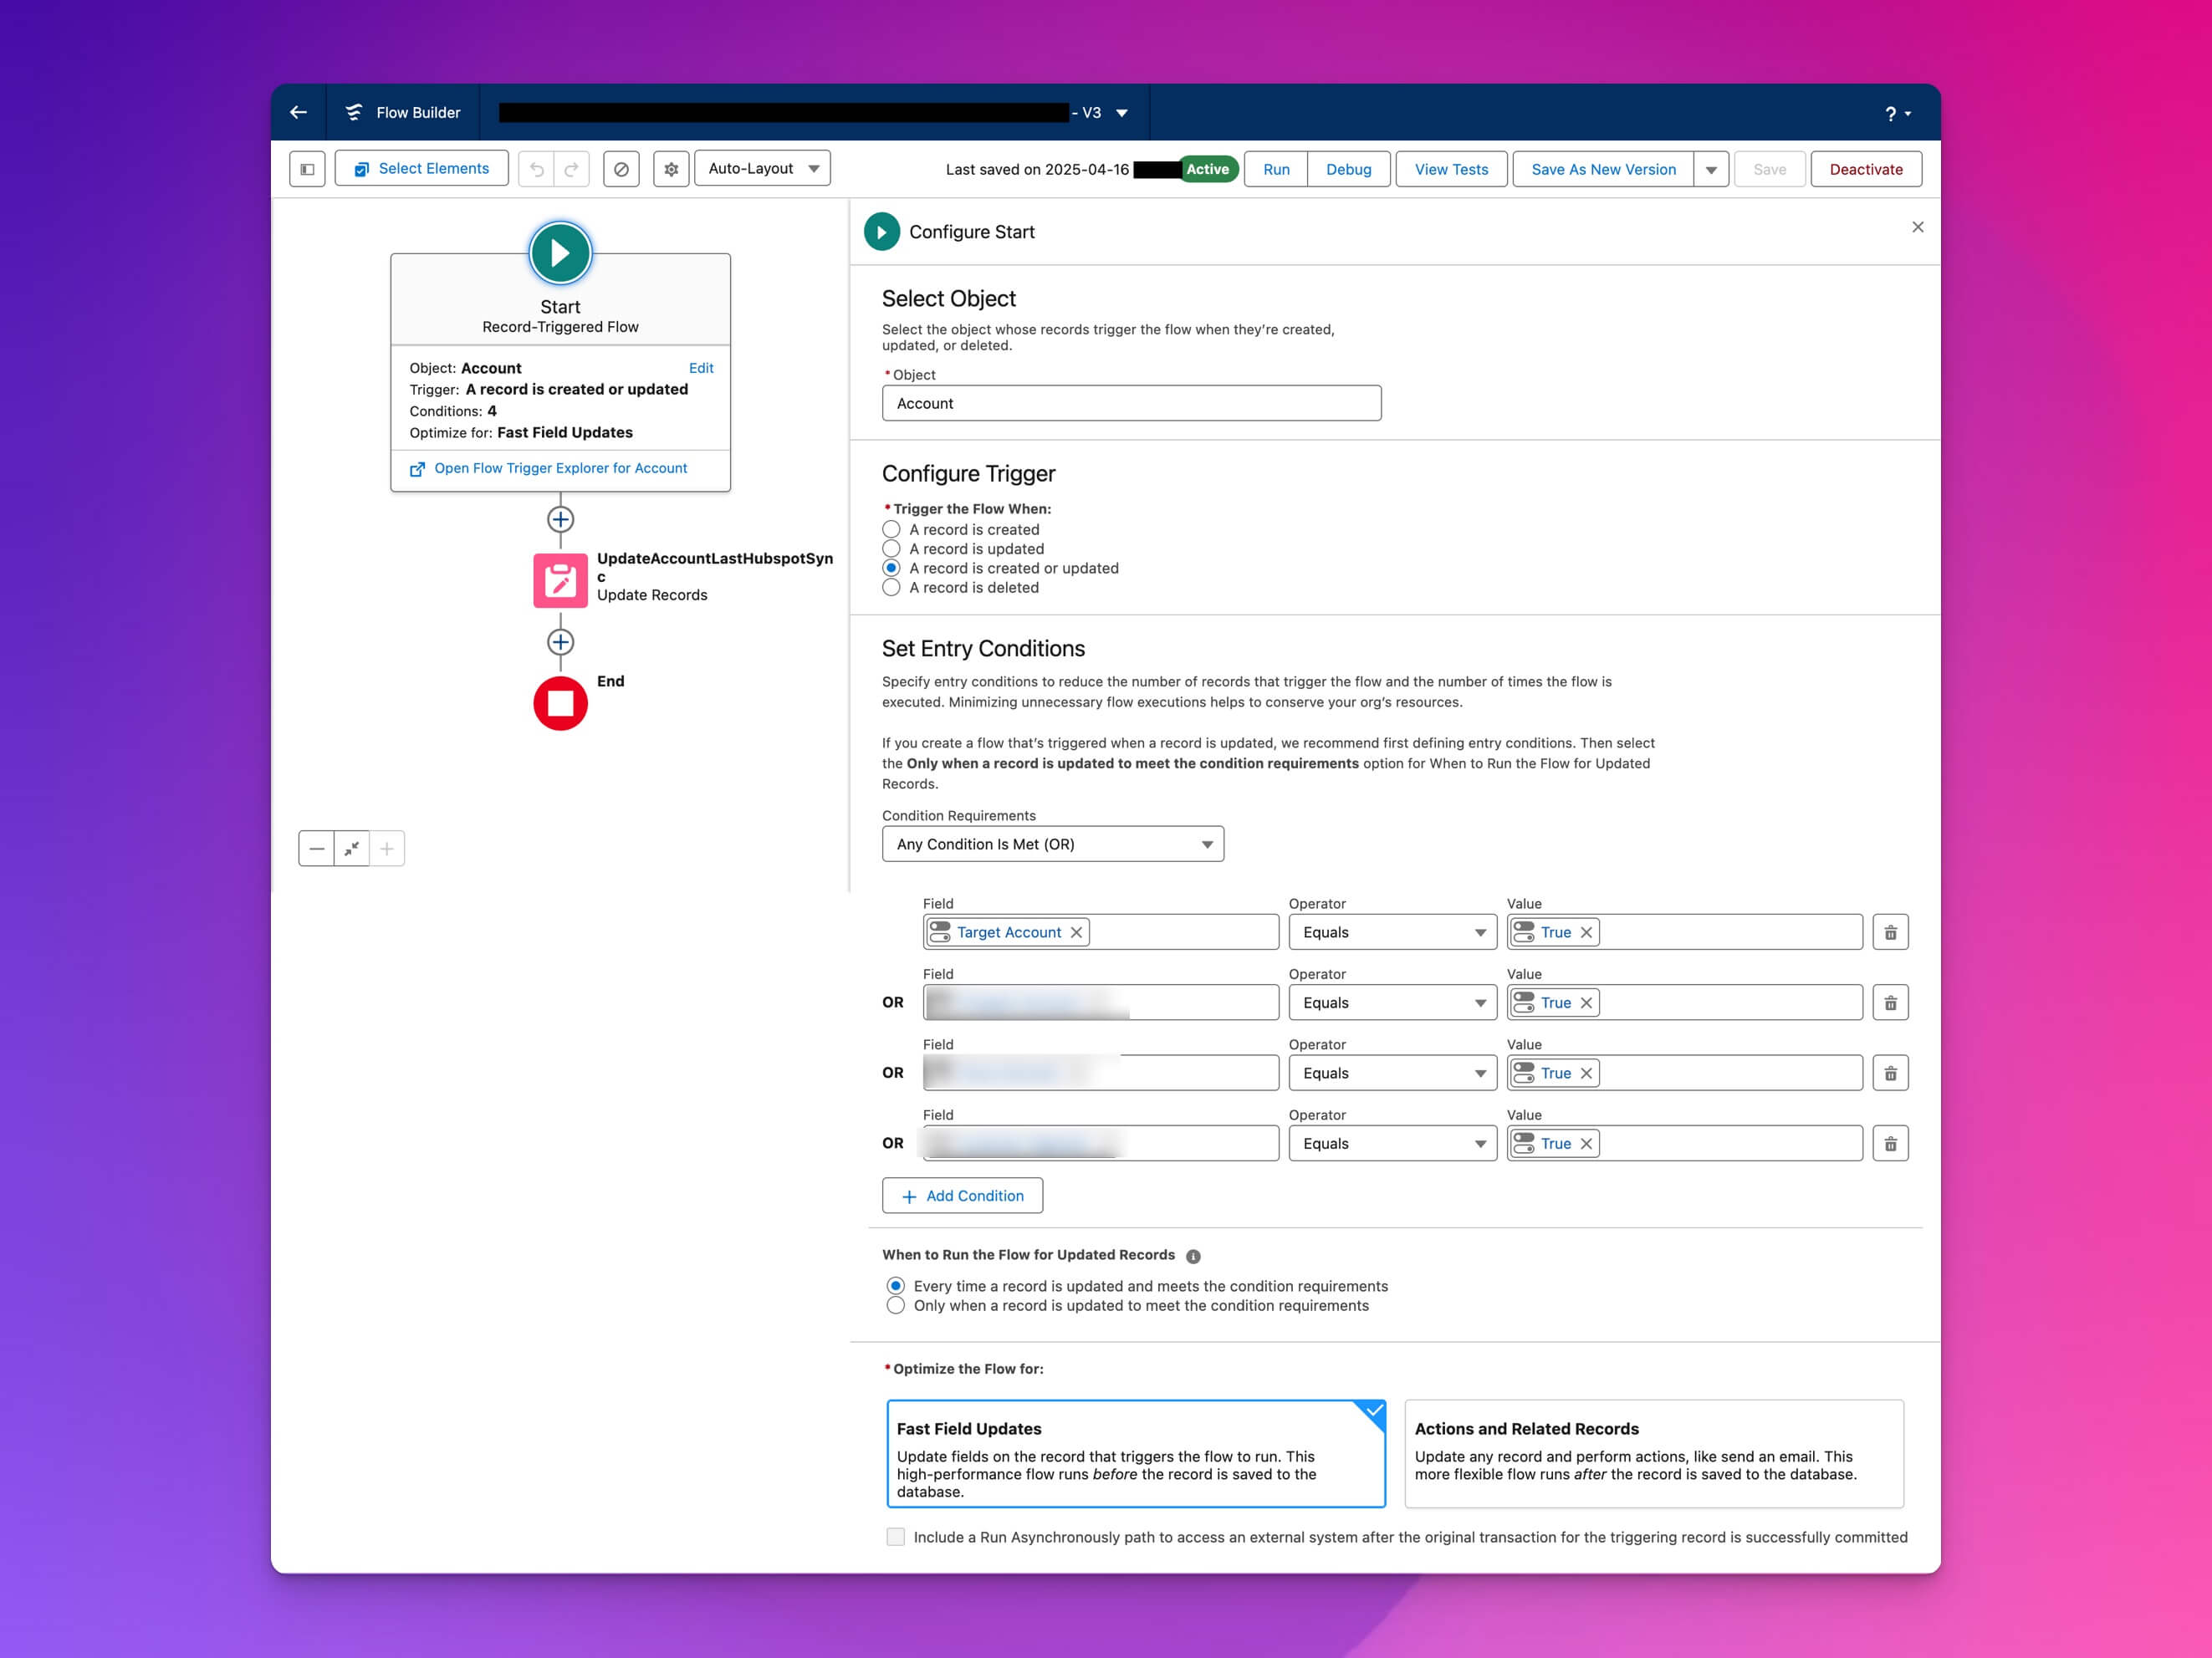Click the green Start play icon on canvas
This screenshot has height=1658, width=2212.
(x=560, y=253)
